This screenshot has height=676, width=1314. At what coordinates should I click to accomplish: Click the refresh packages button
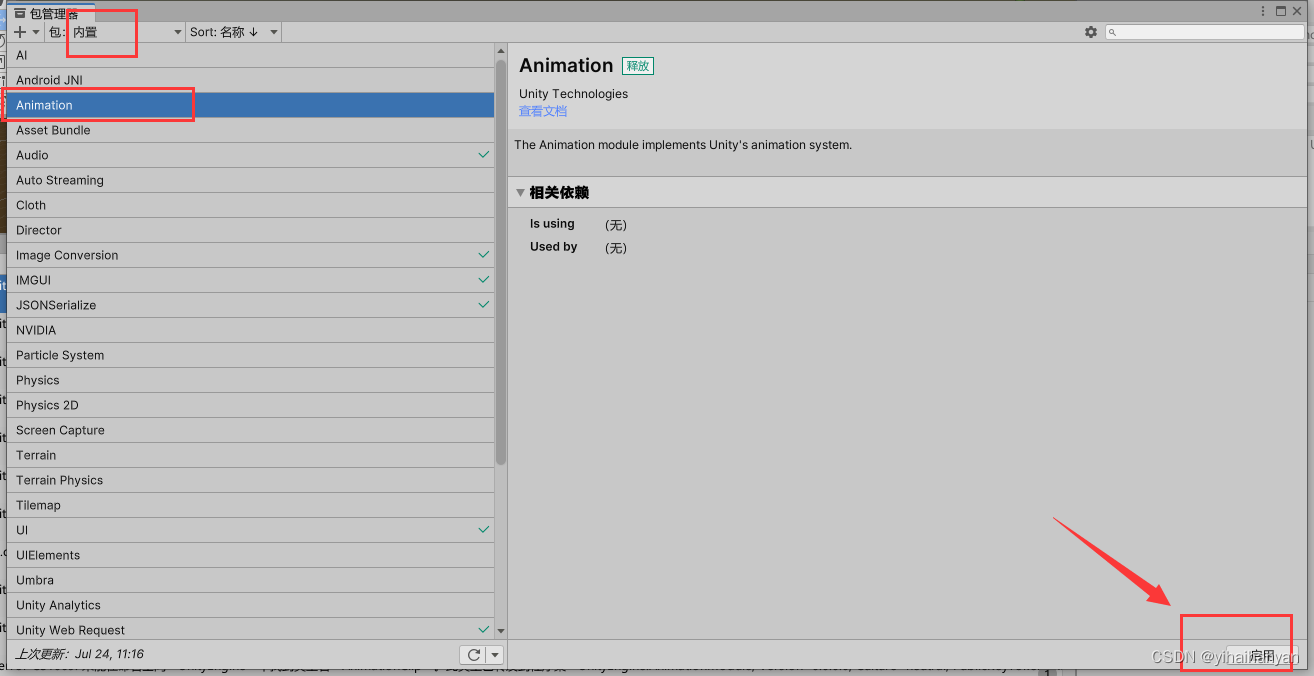(x=473, y=655)
